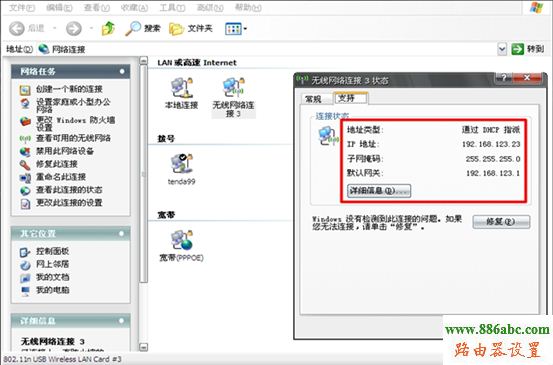Click the Repair (修复) button in dialog
Screen dimensions: 553x365
pos(501,221)
